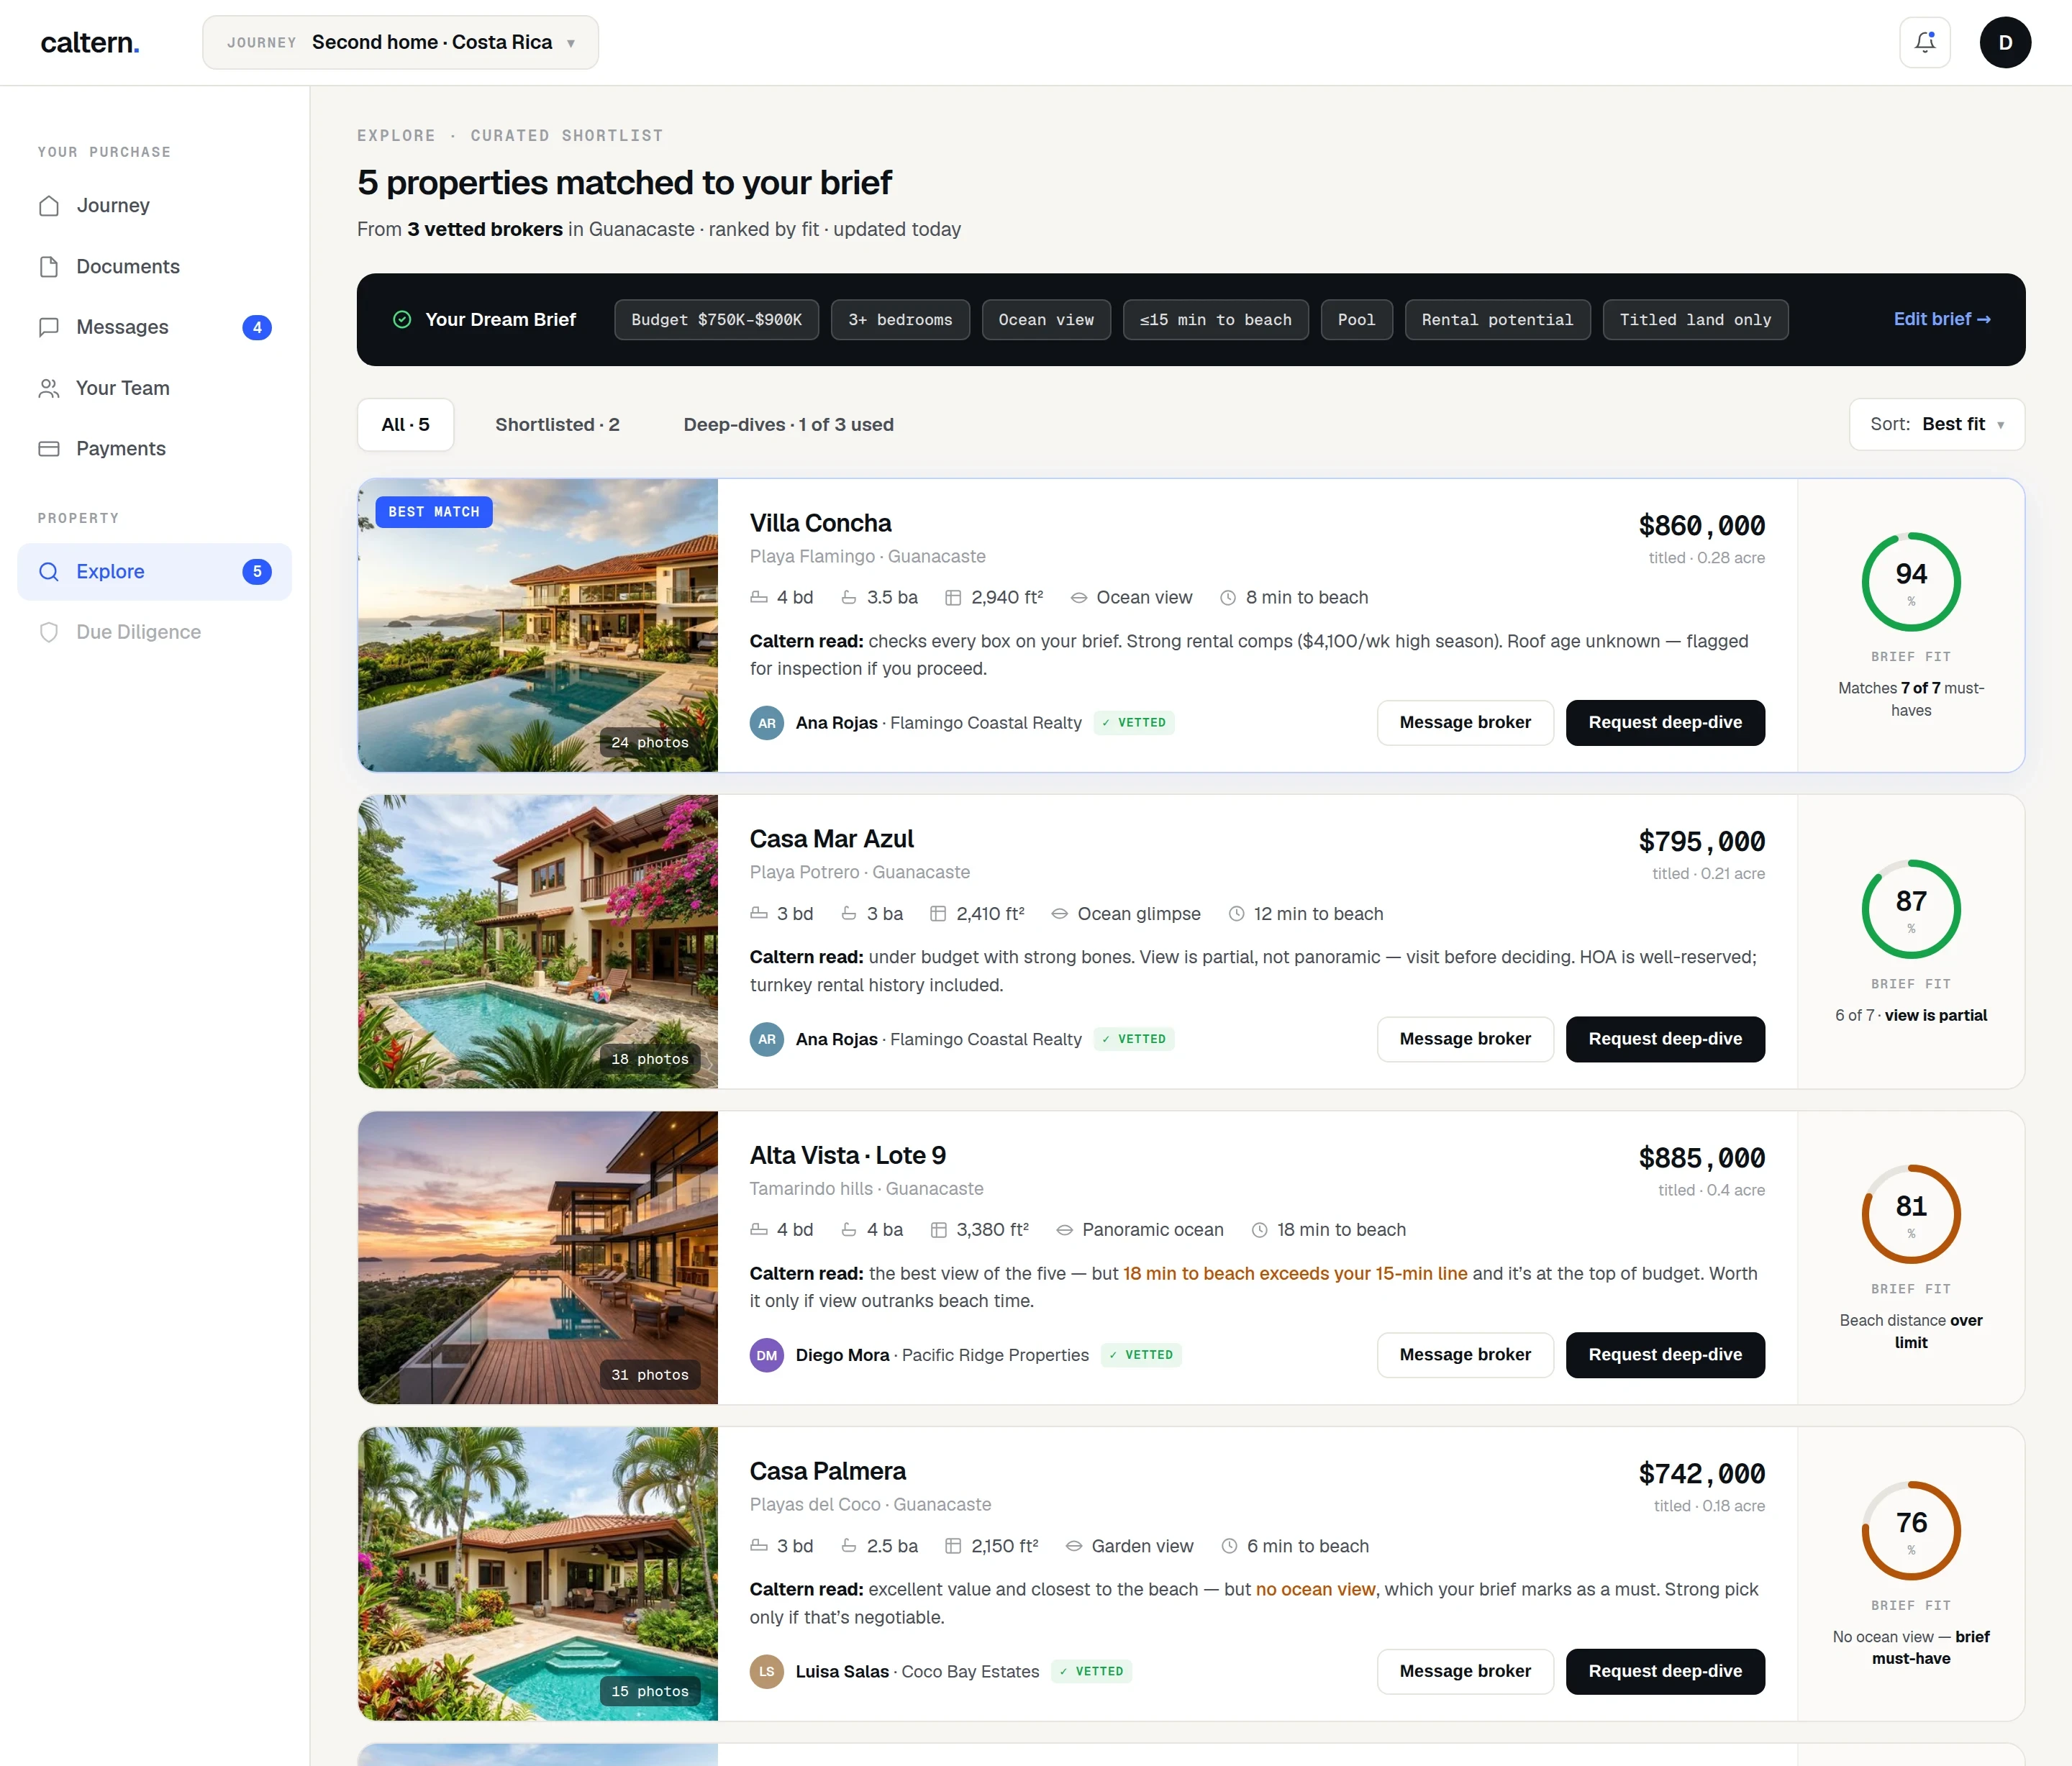
Task: Click the Explore count badge 5
Action: 257,571
